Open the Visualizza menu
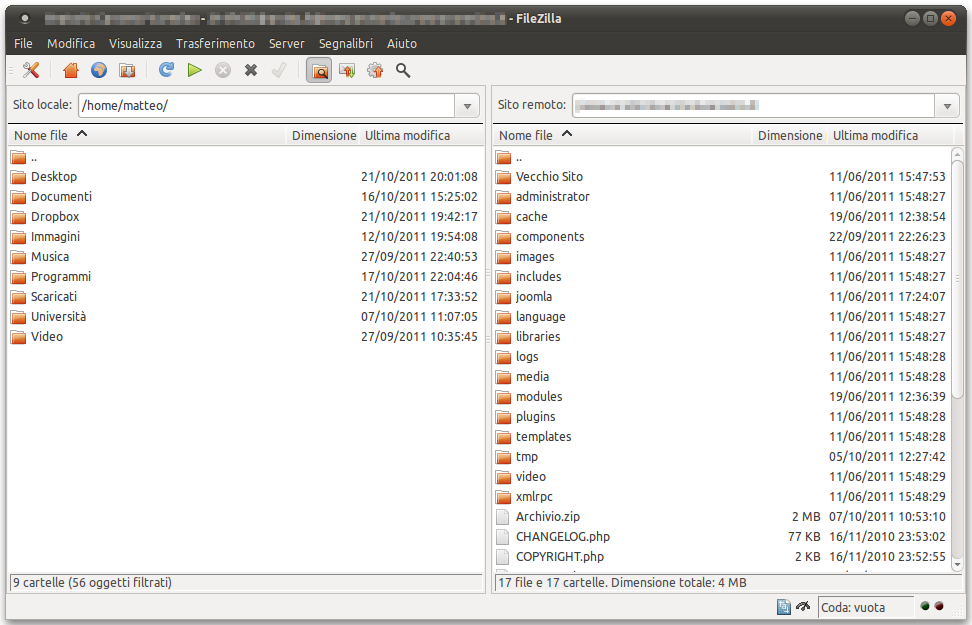The width and height of the screenshot is (972, 625). [135, 43]
